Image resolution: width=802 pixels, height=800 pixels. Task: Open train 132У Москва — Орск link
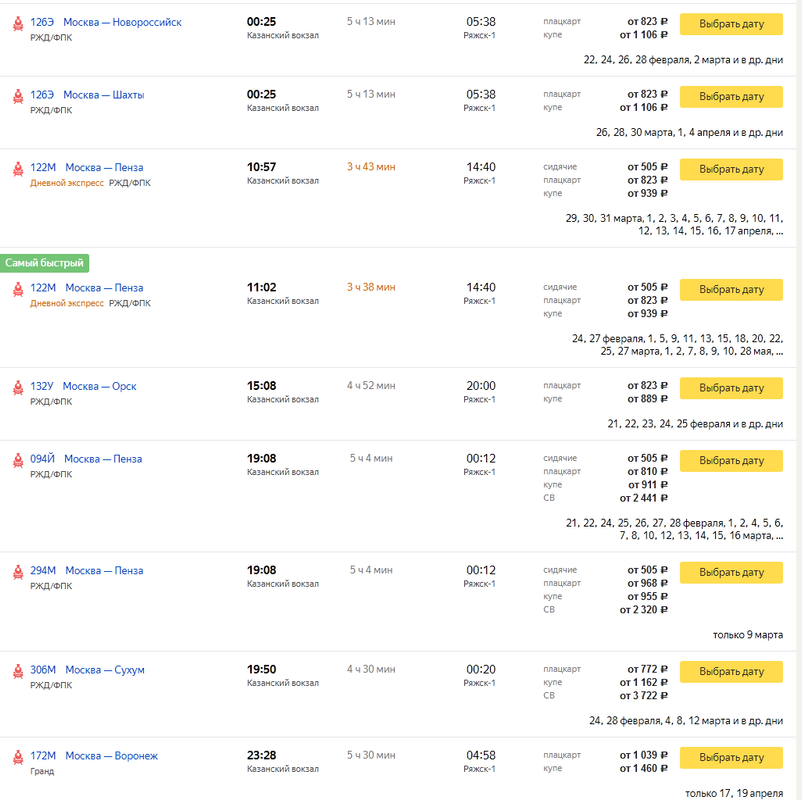click(x=83, y=386)
